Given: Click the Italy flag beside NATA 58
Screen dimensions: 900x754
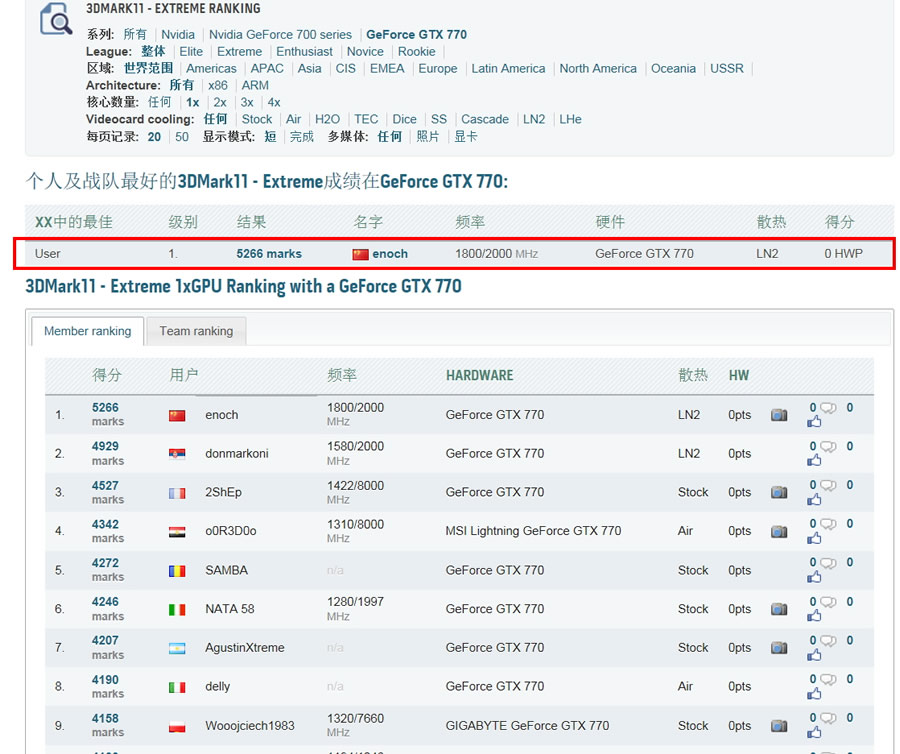Looking at the screenshot, I should [177, 609].
